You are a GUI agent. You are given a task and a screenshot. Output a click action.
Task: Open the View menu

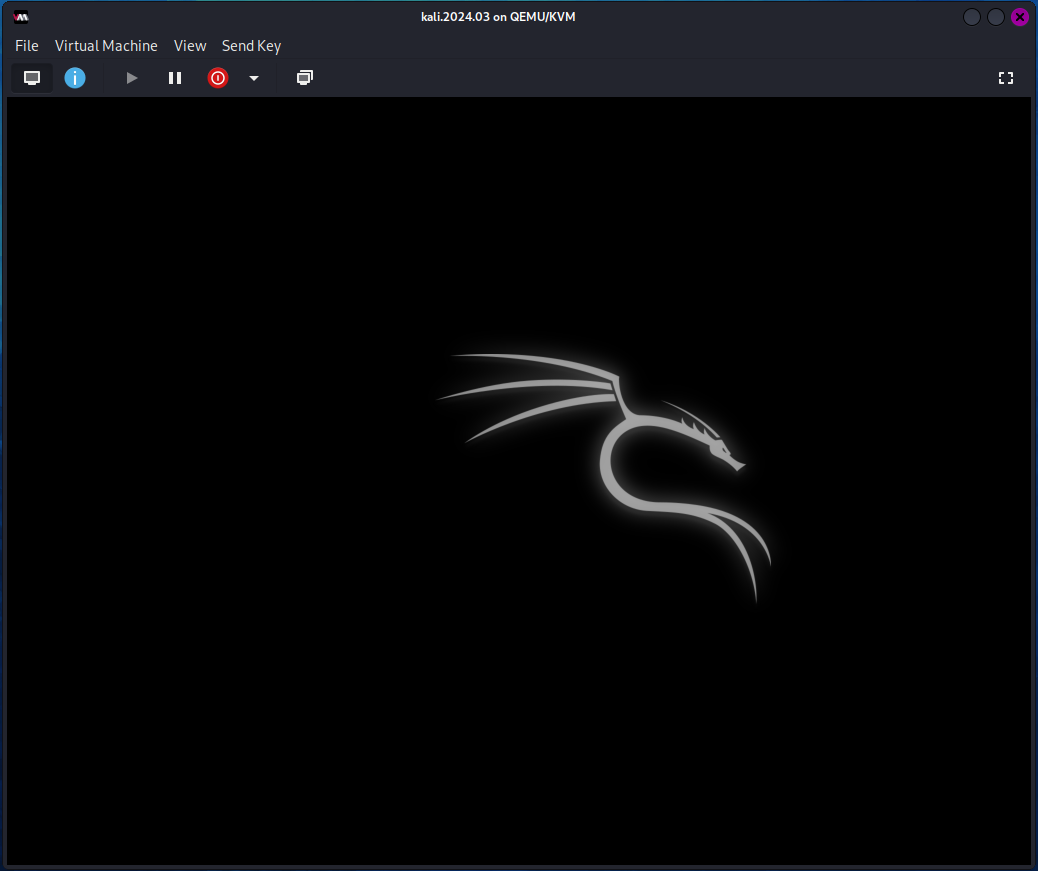click(190, 46)
